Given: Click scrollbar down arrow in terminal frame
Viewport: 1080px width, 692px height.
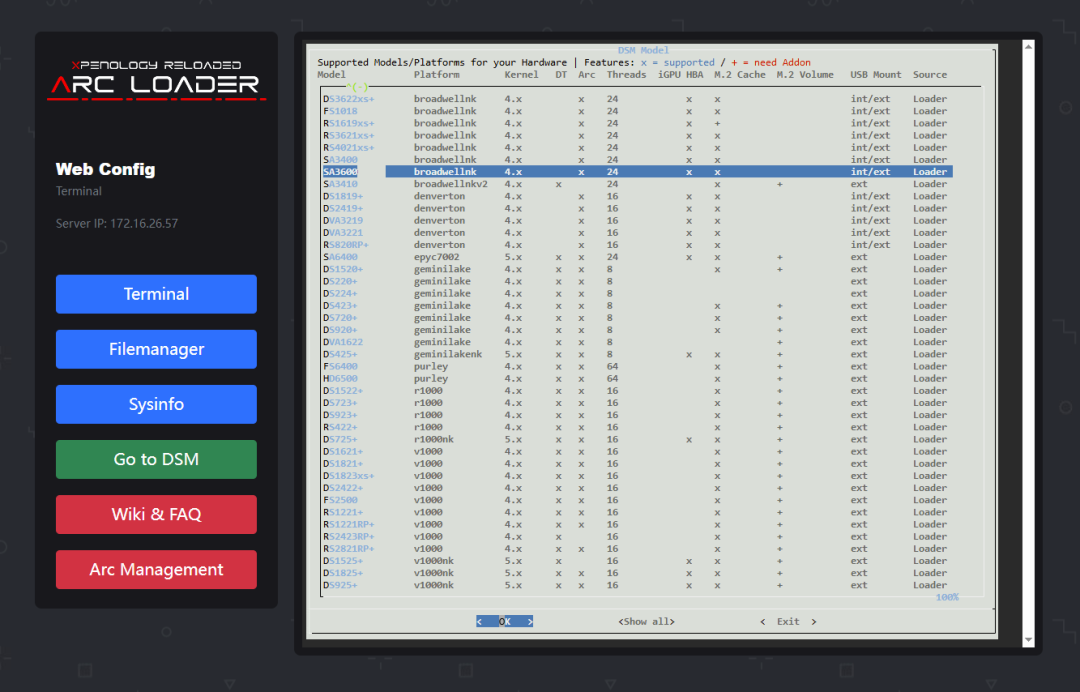Looking at the screenshot, I should coord(1028,640).
